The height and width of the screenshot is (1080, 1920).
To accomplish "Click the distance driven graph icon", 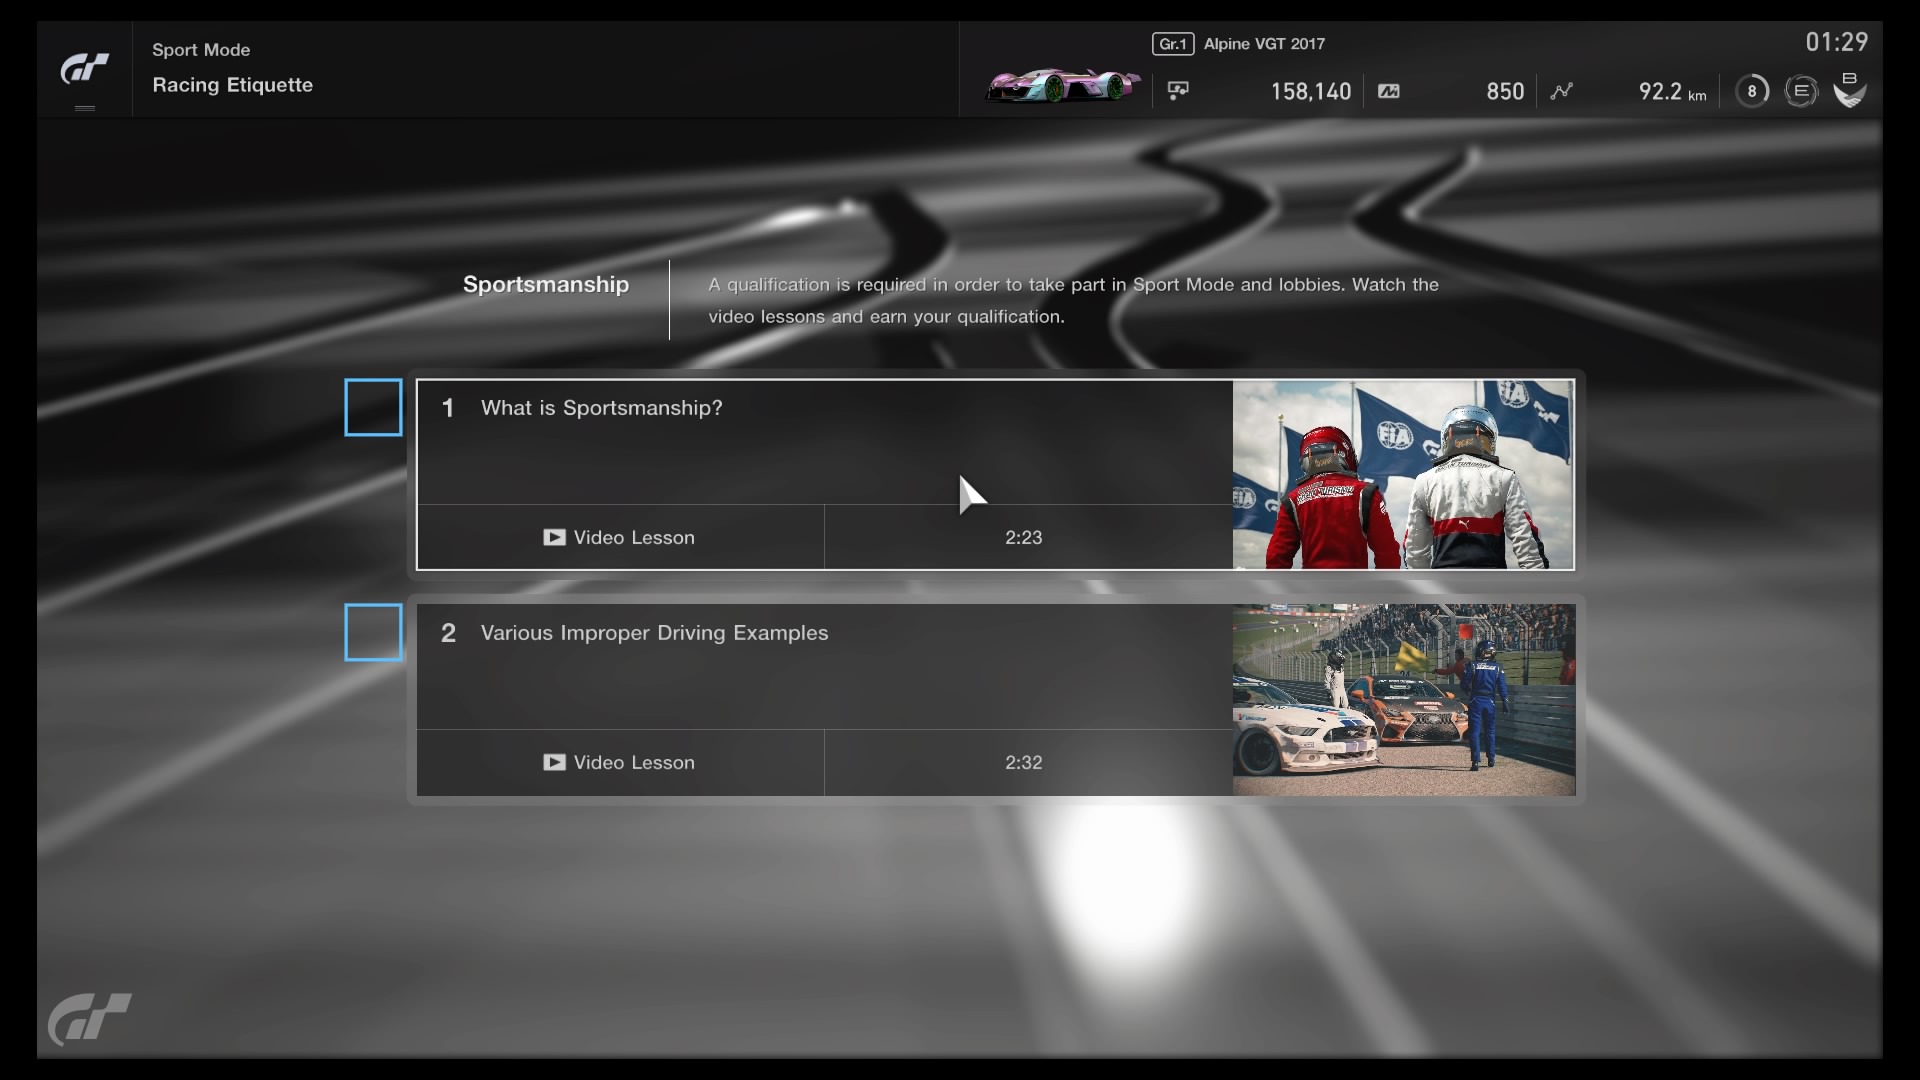I will pyautogui.click(x=1561, y=91).
